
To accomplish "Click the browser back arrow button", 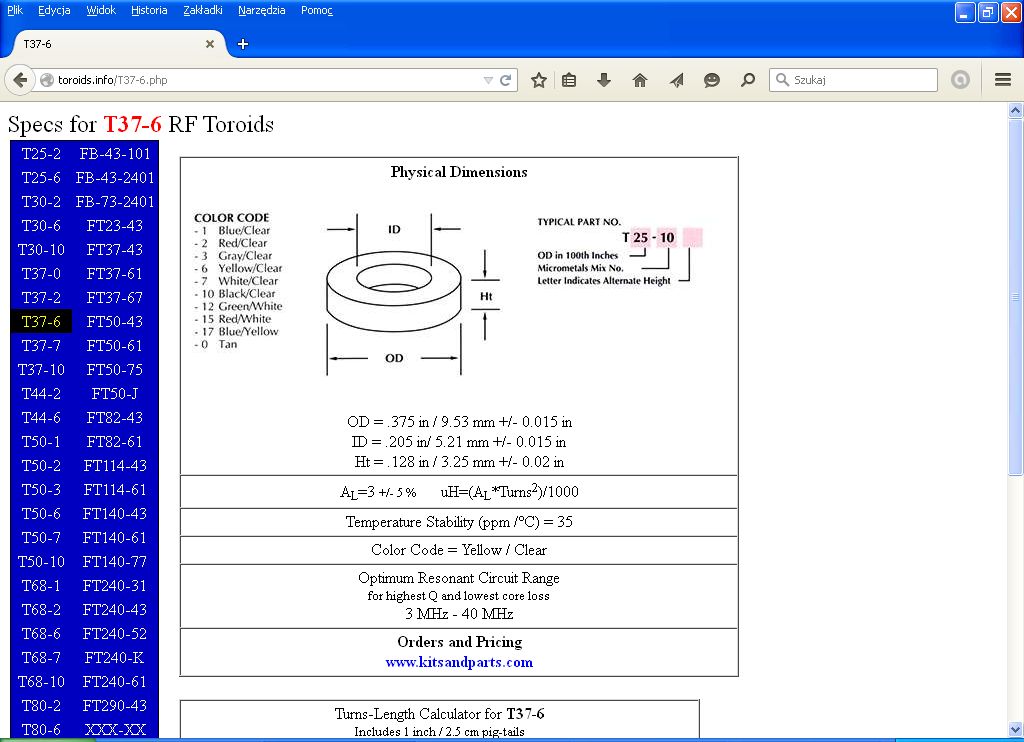I will click(x=20, y=80).
